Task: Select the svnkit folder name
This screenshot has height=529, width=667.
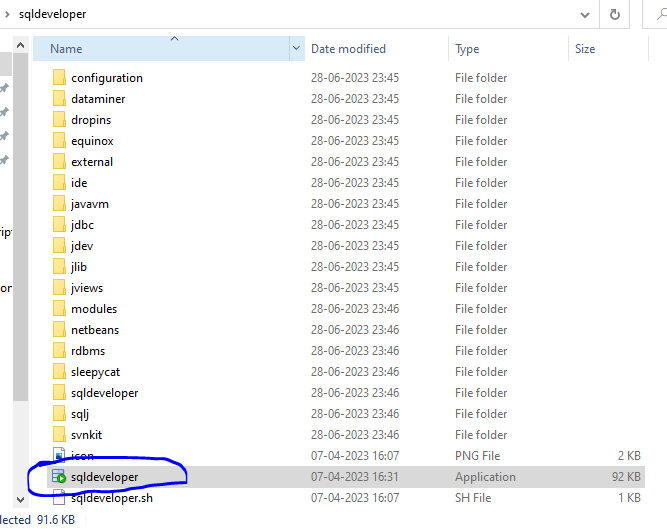Action: (x=86, y=435)
